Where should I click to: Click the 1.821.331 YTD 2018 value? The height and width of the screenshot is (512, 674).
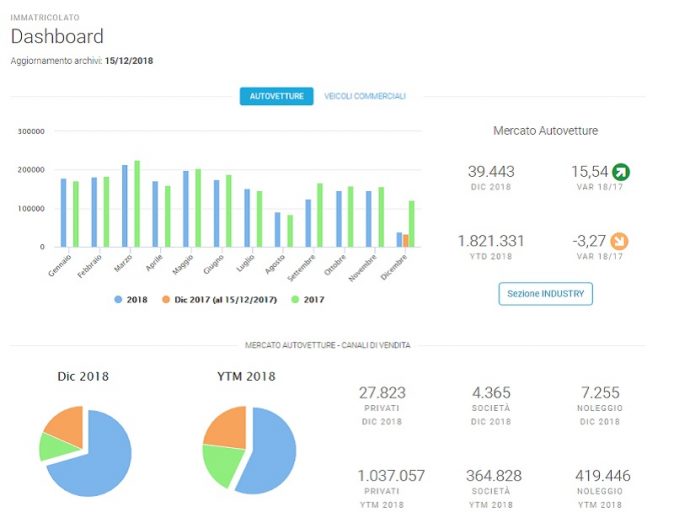point(491,241)
